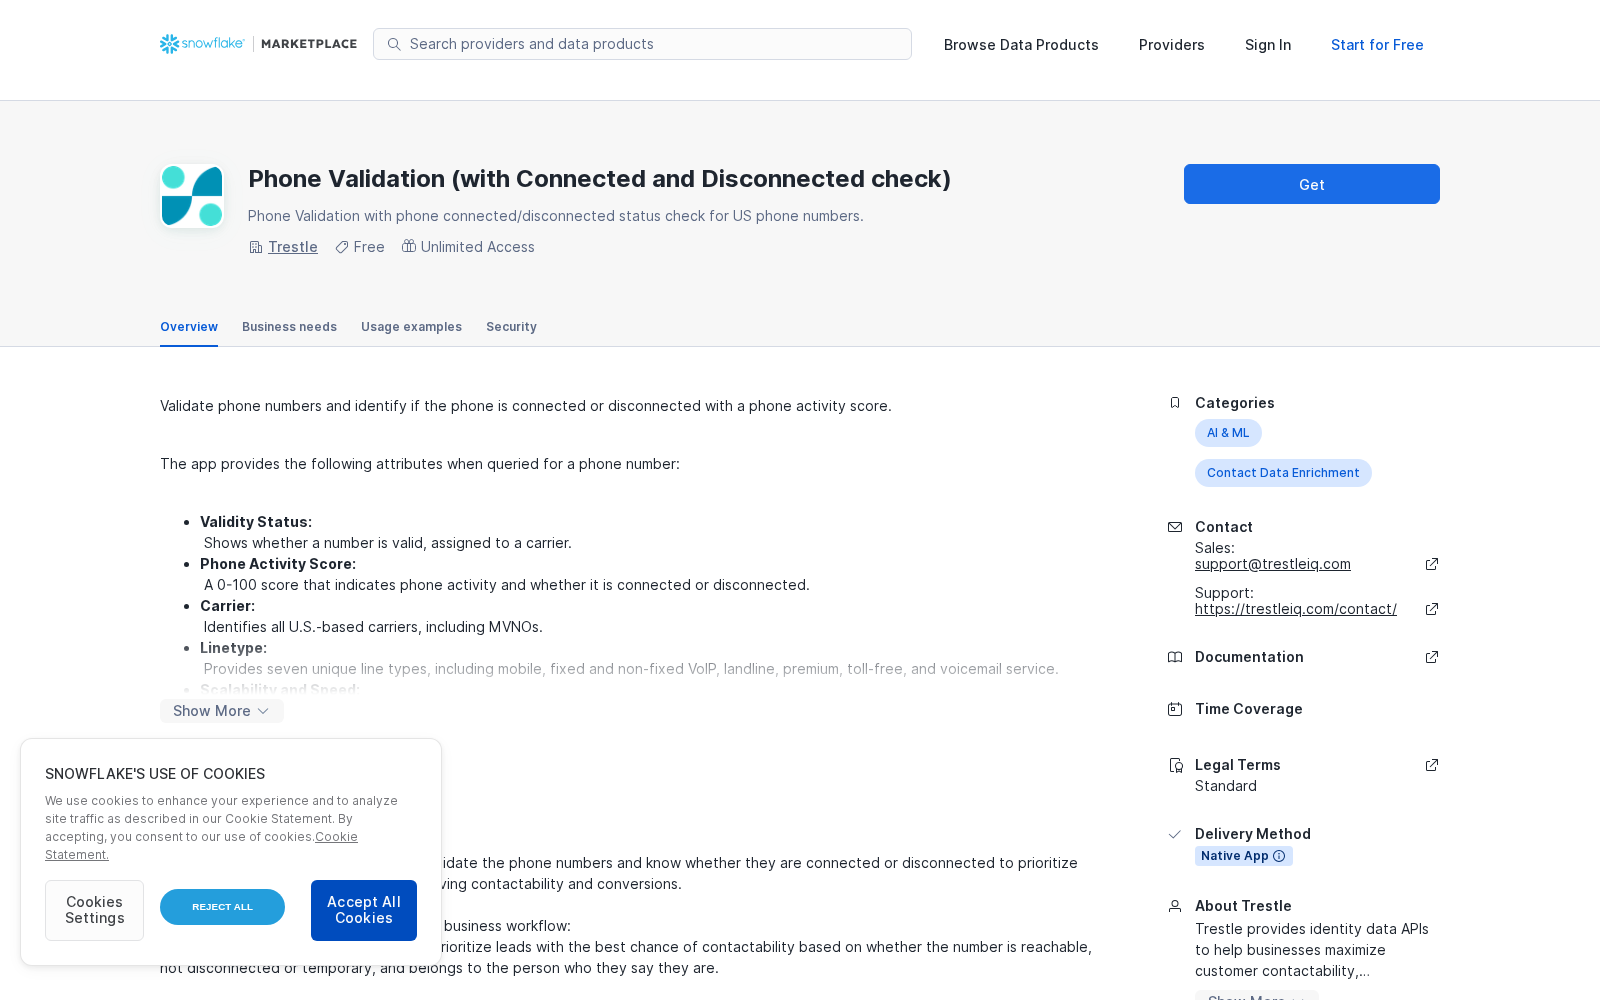Switch to the Overview tab
This screenshot has width=1600, height=1000.
click(189, 327)
